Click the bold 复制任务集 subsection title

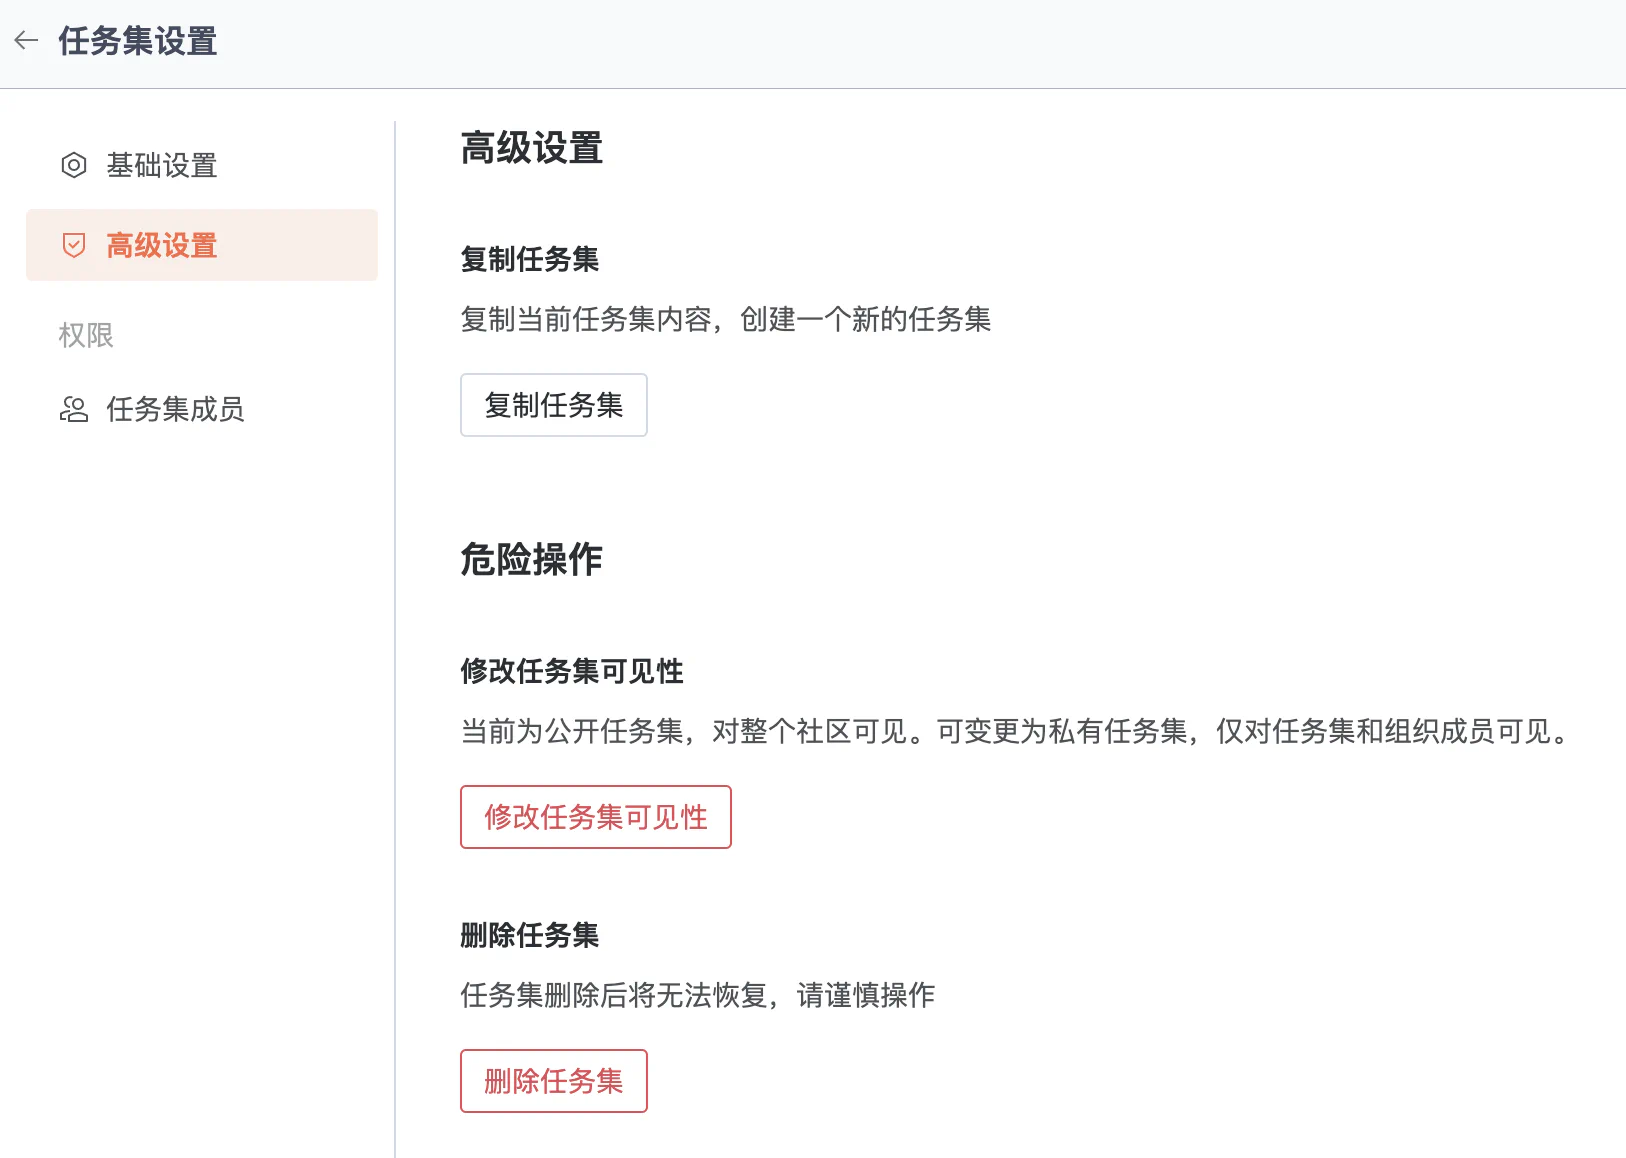[529, 259]
